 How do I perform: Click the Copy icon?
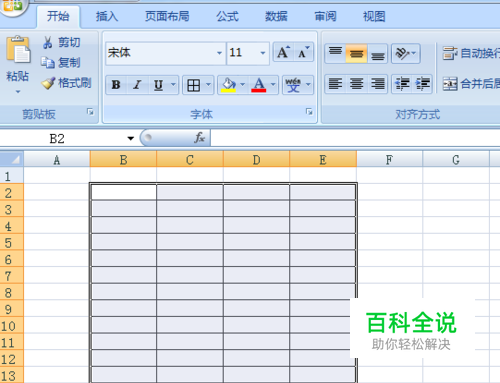click(48, 63)
